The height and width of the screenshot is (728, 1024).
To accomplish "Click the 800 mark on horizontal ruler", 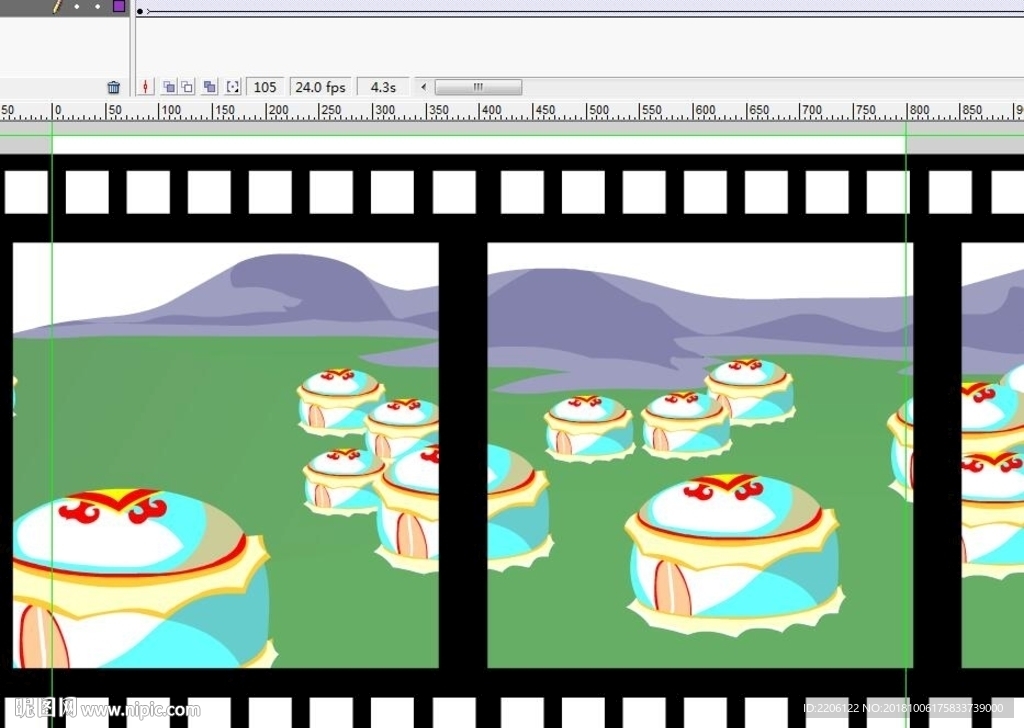I will [920, 110].
